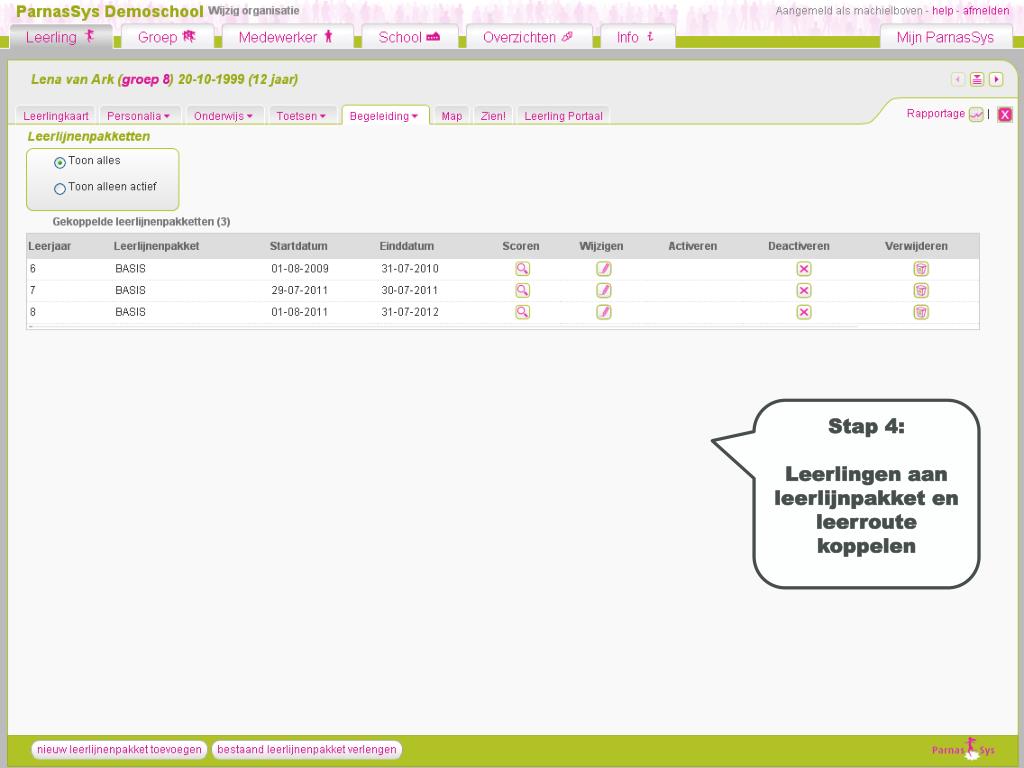Open the Info main tab

pyautogui.click(x=637, y=37)
